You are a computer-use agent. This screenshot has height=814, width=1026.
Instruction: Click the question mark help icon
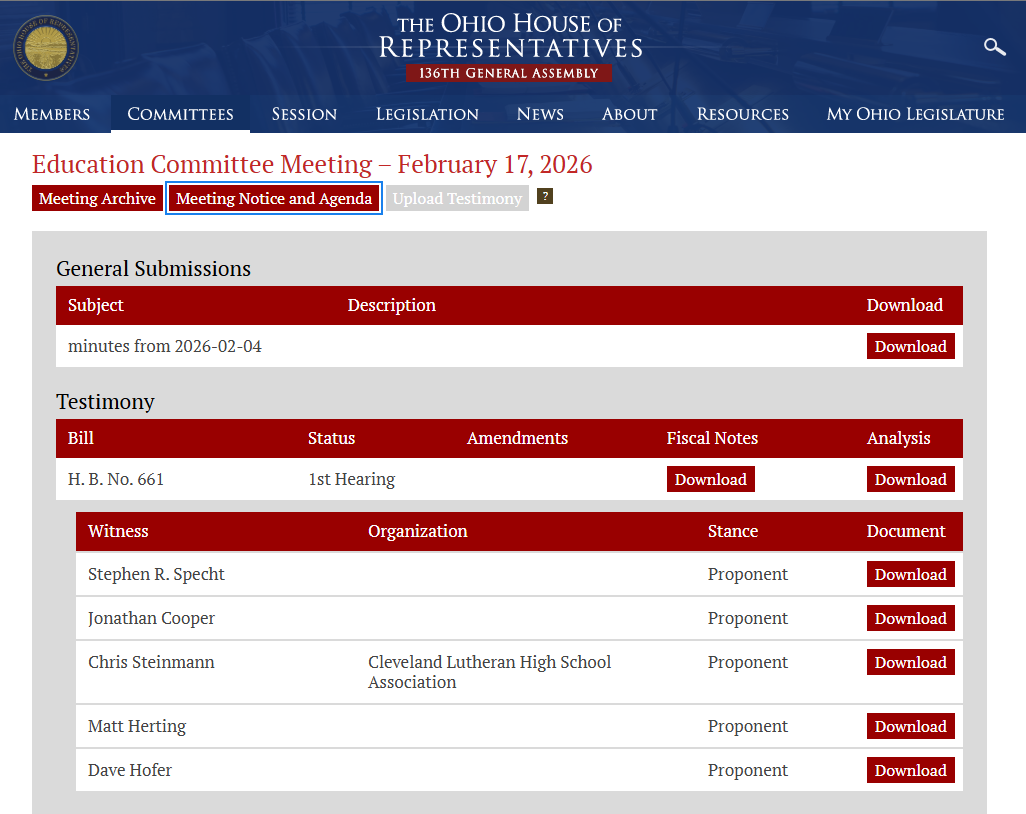pyautogui.click(x=544, y=196)
